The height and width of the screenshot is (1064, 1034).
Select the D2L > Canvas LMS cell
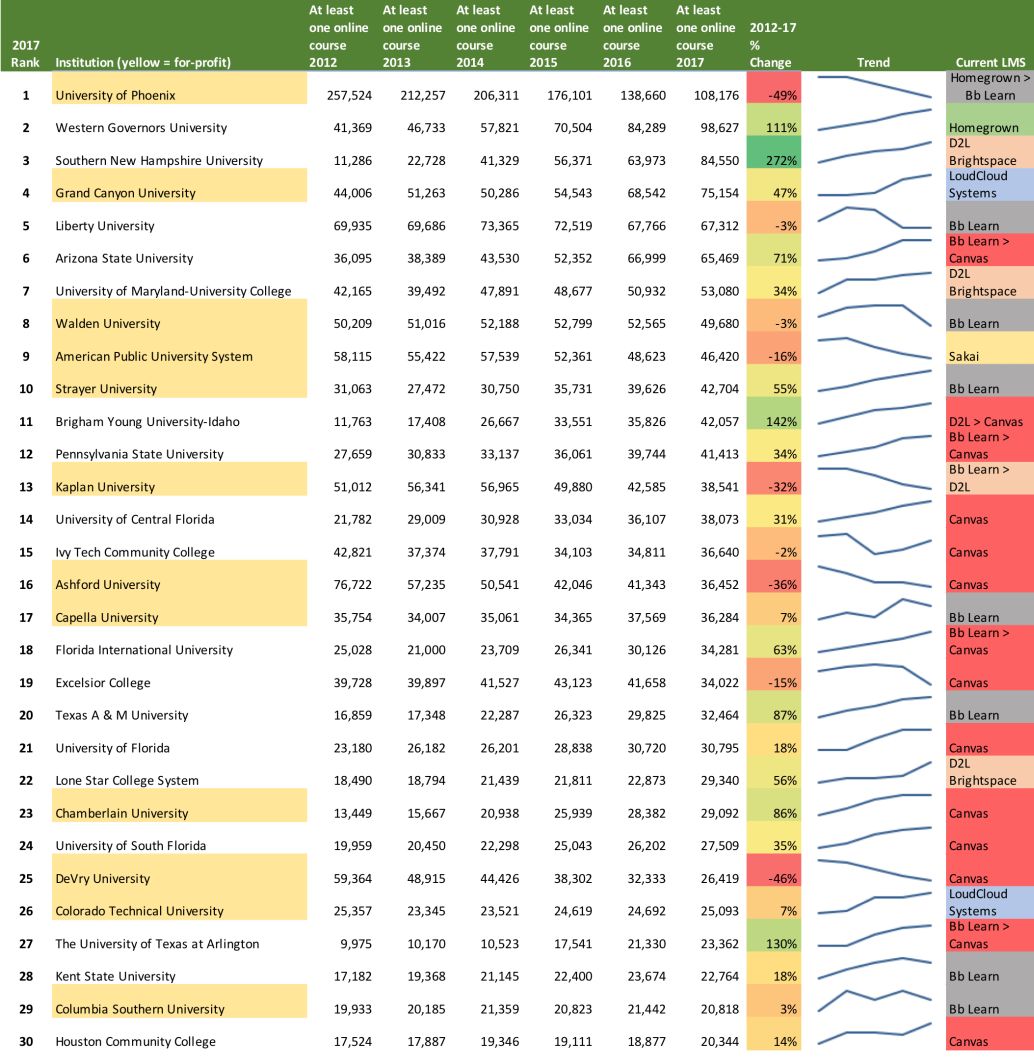click(990, 414)
